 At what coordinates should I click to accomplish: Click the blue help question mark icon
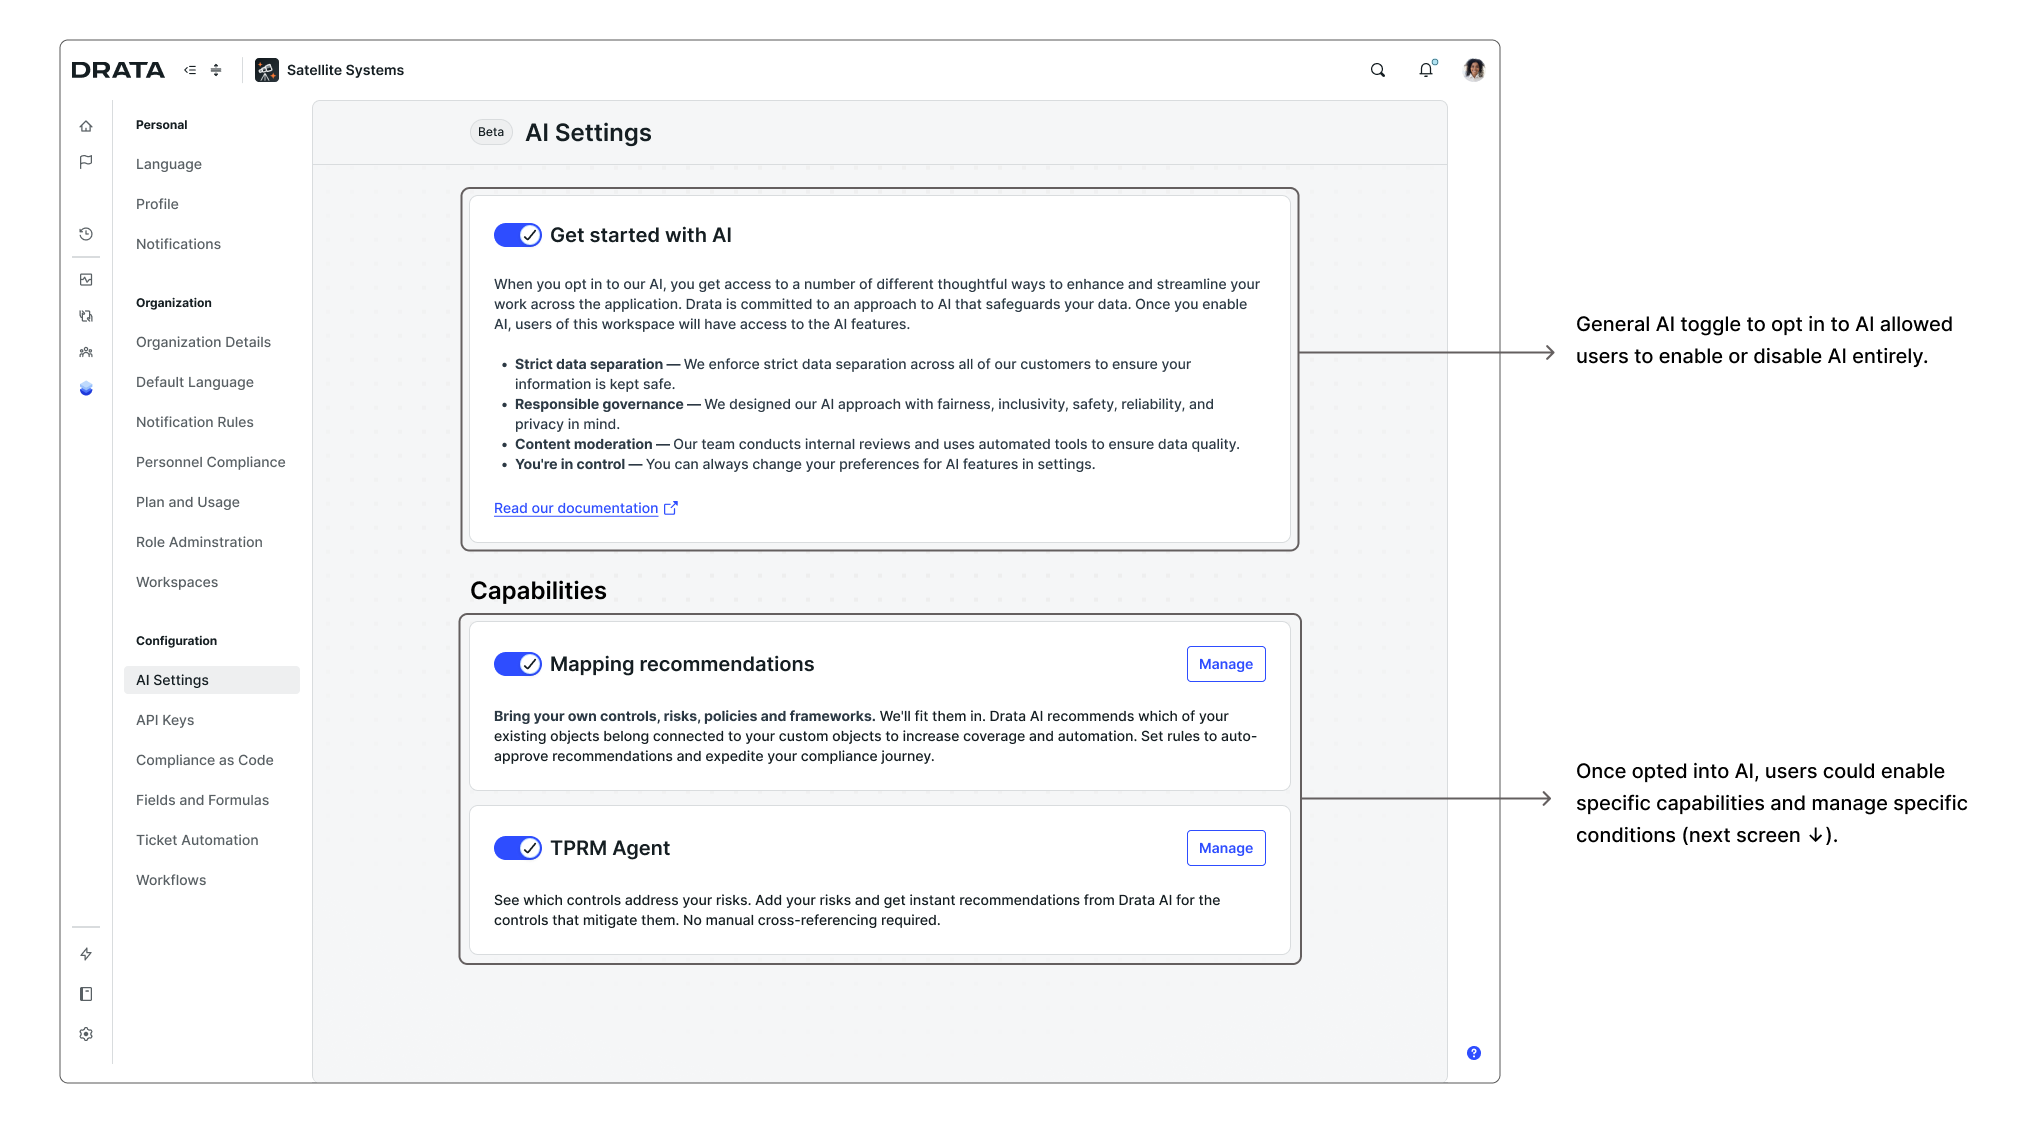1474,1053
